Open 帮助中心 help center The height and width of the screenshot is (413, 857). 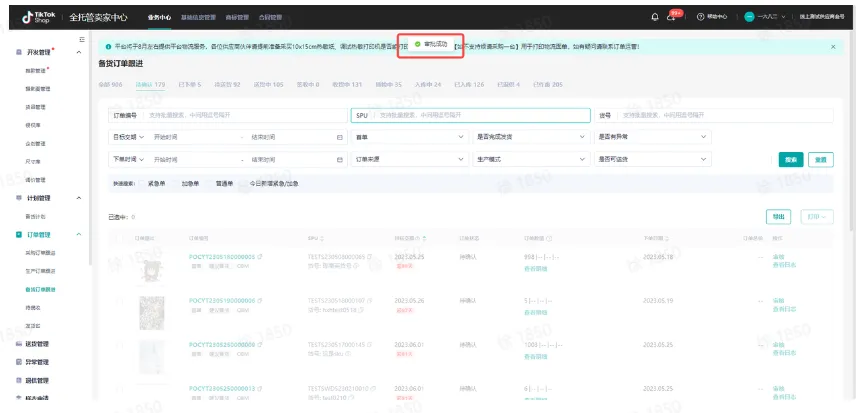pos(712,17)
